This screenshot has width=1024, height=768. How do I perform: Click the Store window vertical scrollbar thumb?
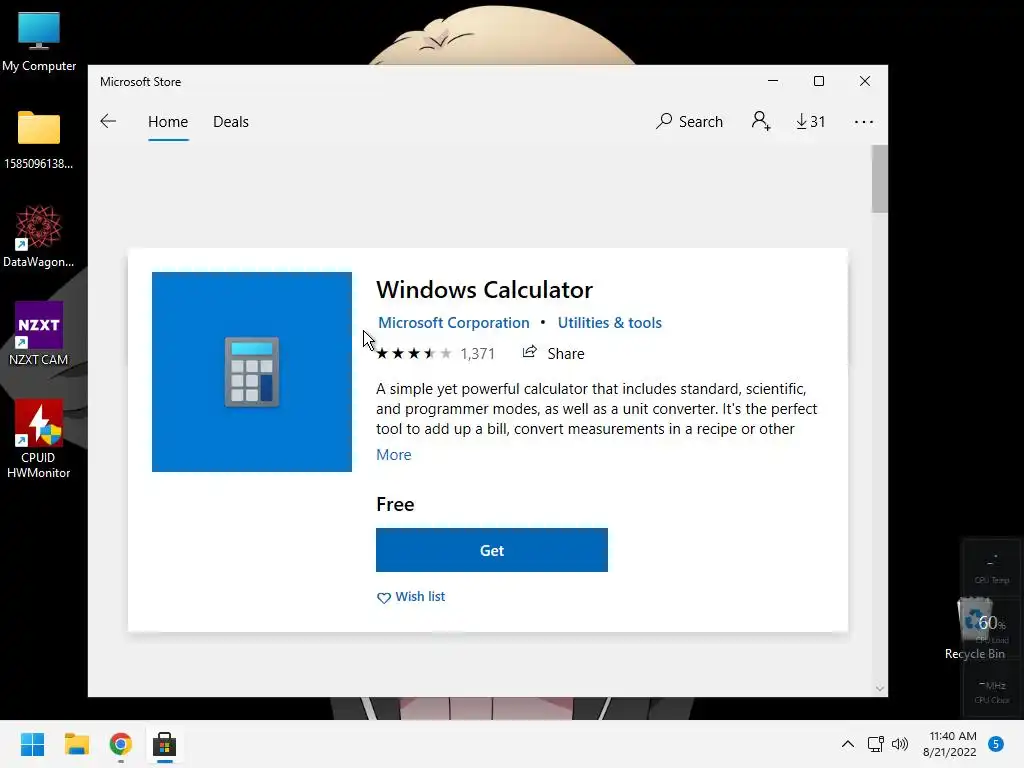click(x=879, y=179)
